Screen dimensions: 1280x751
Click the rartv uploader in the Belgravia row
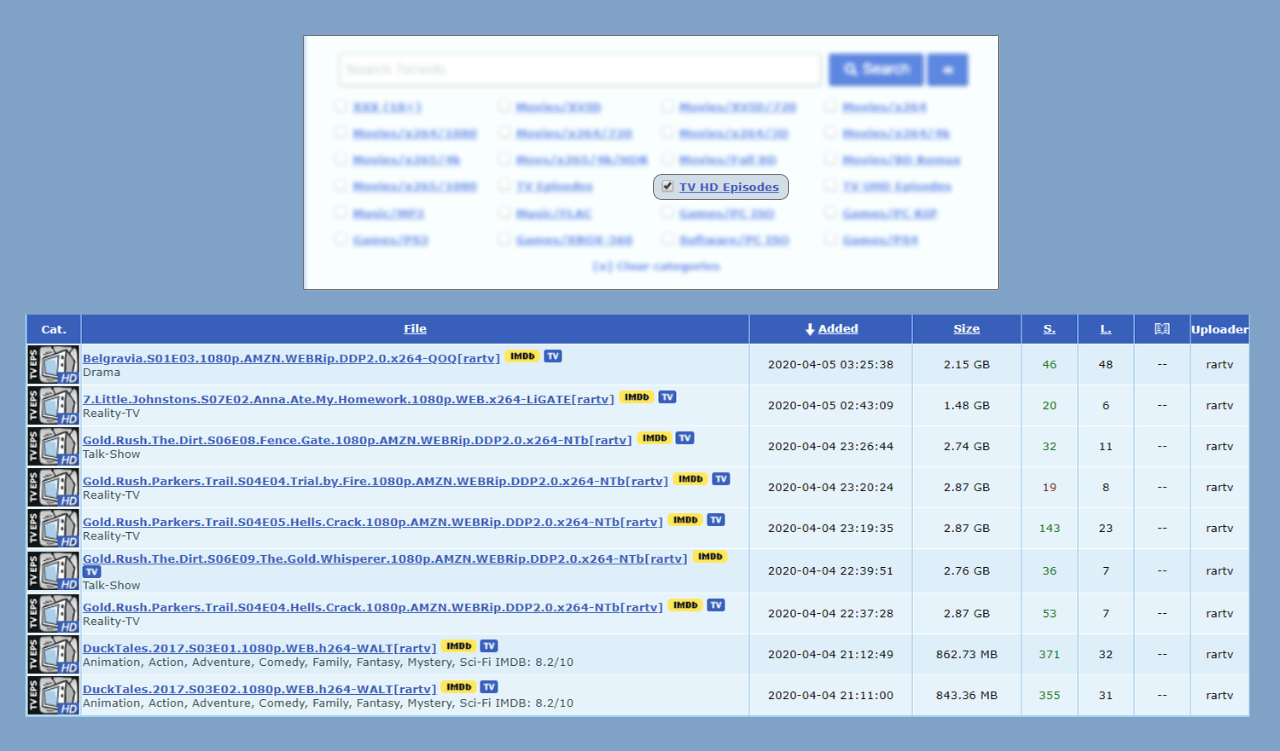pos(1219,364)
